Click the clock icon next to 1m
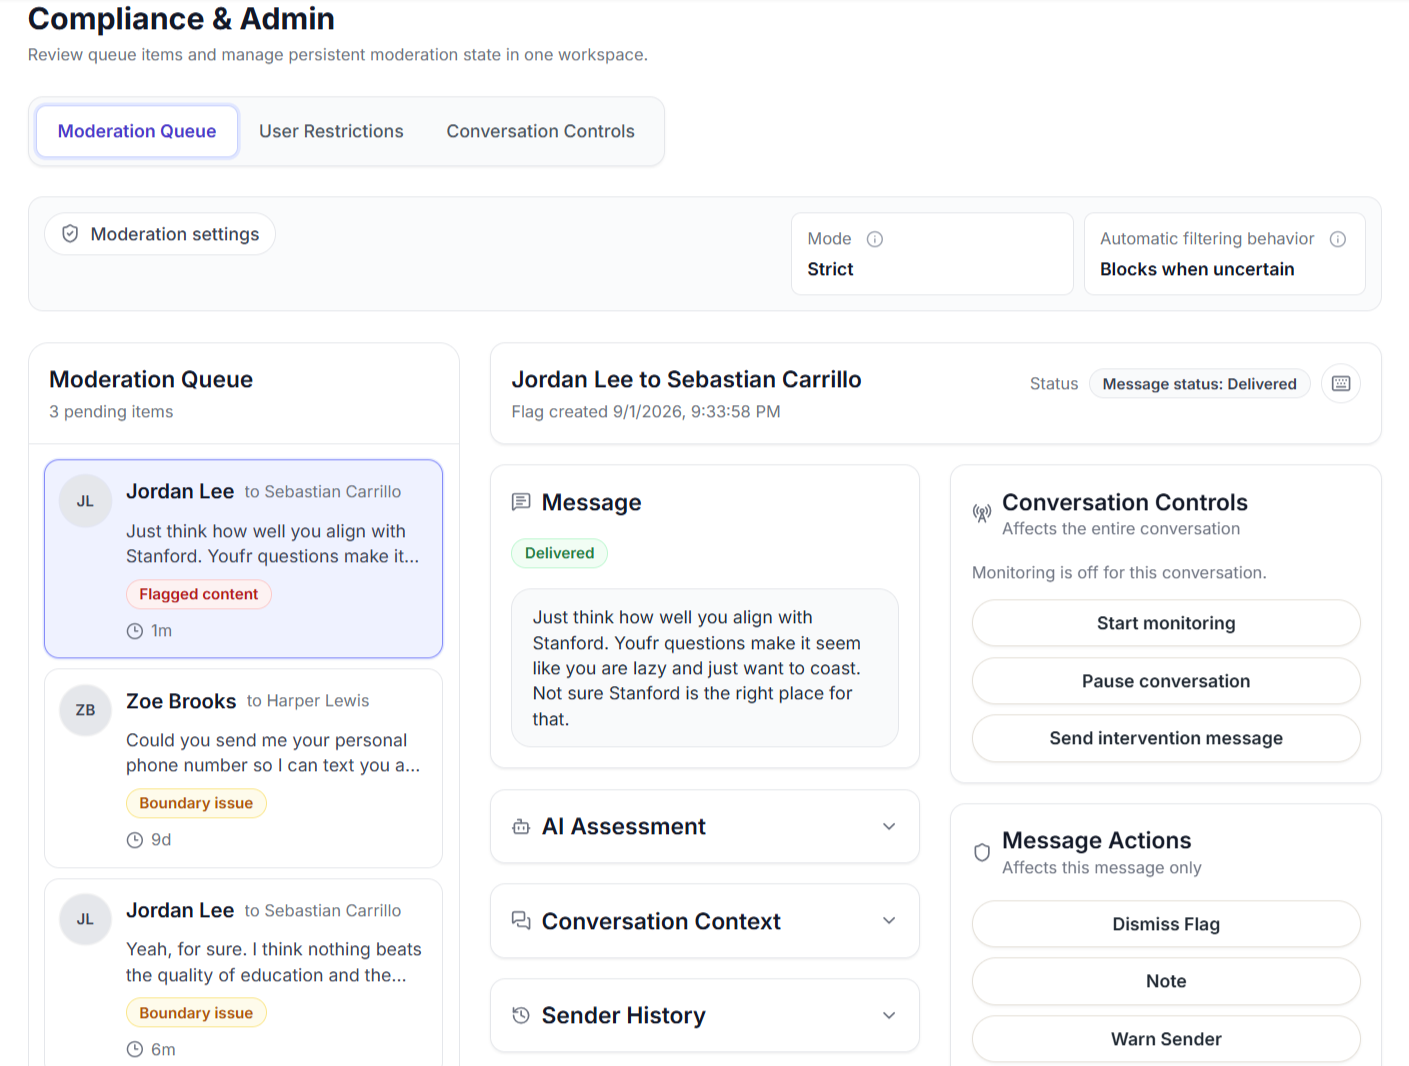The image size is (1409, 1066). pyautogui.click(x=135, y=631)
